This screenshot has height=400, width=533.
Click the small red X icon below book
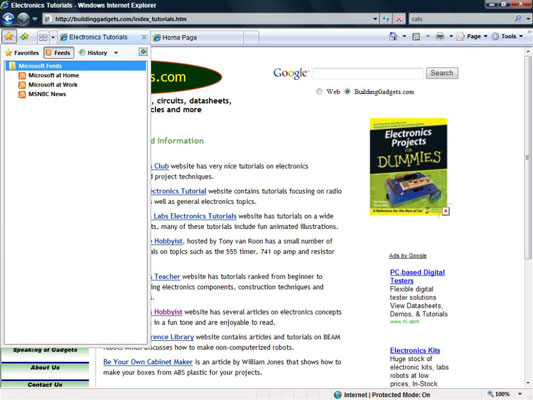[x=446, y=211]
